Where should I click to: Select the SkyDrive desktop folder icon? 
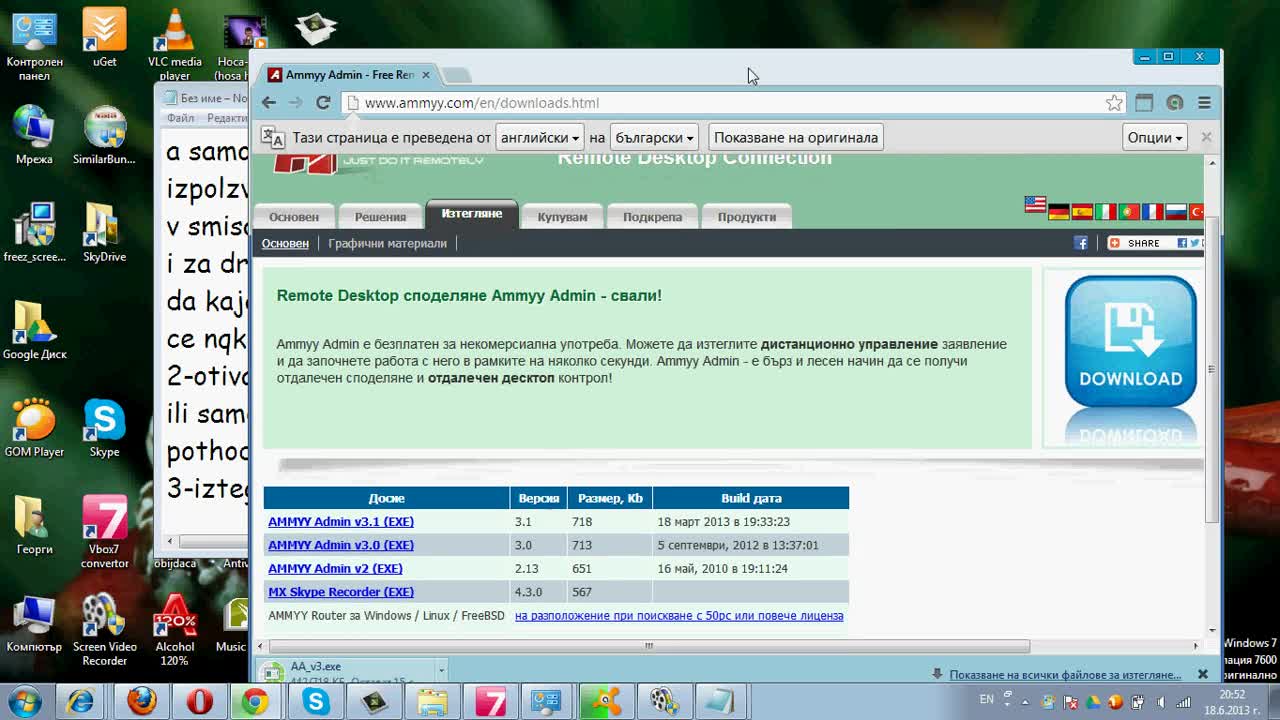(x=104, y=233)
